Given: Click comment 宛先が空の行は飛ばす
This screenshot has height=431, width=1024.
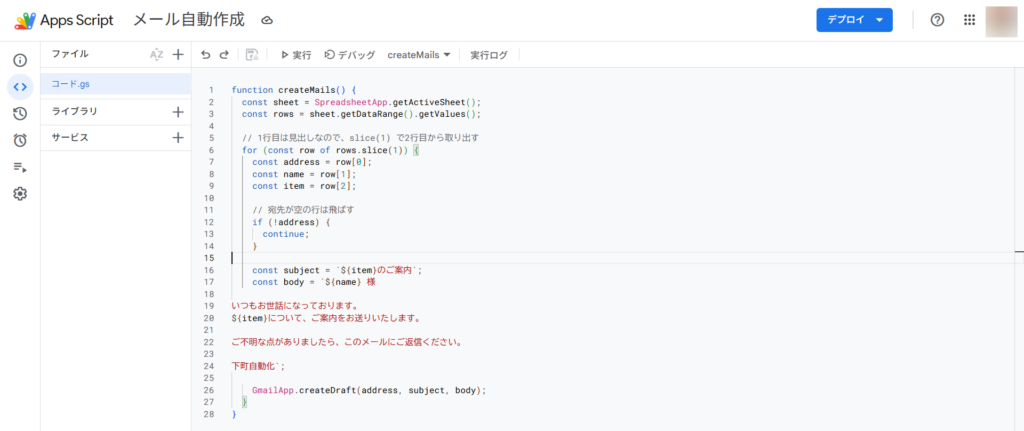Looking at the screenshot, I should [303, 210].
